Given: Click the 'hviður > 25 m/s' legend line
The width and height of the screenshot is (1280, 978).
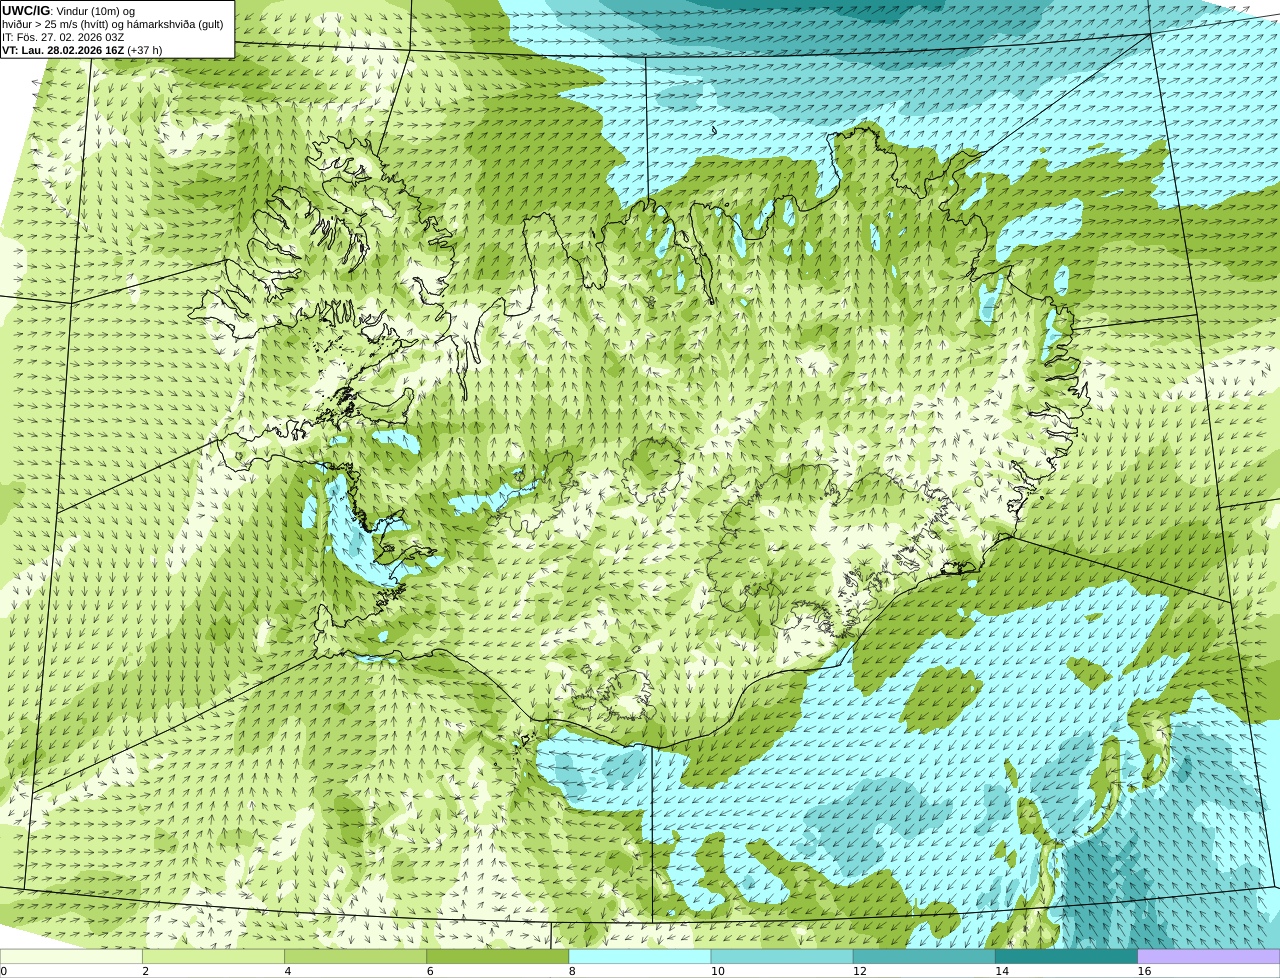Looking at the screenshot, I should (x=113, y=24).
